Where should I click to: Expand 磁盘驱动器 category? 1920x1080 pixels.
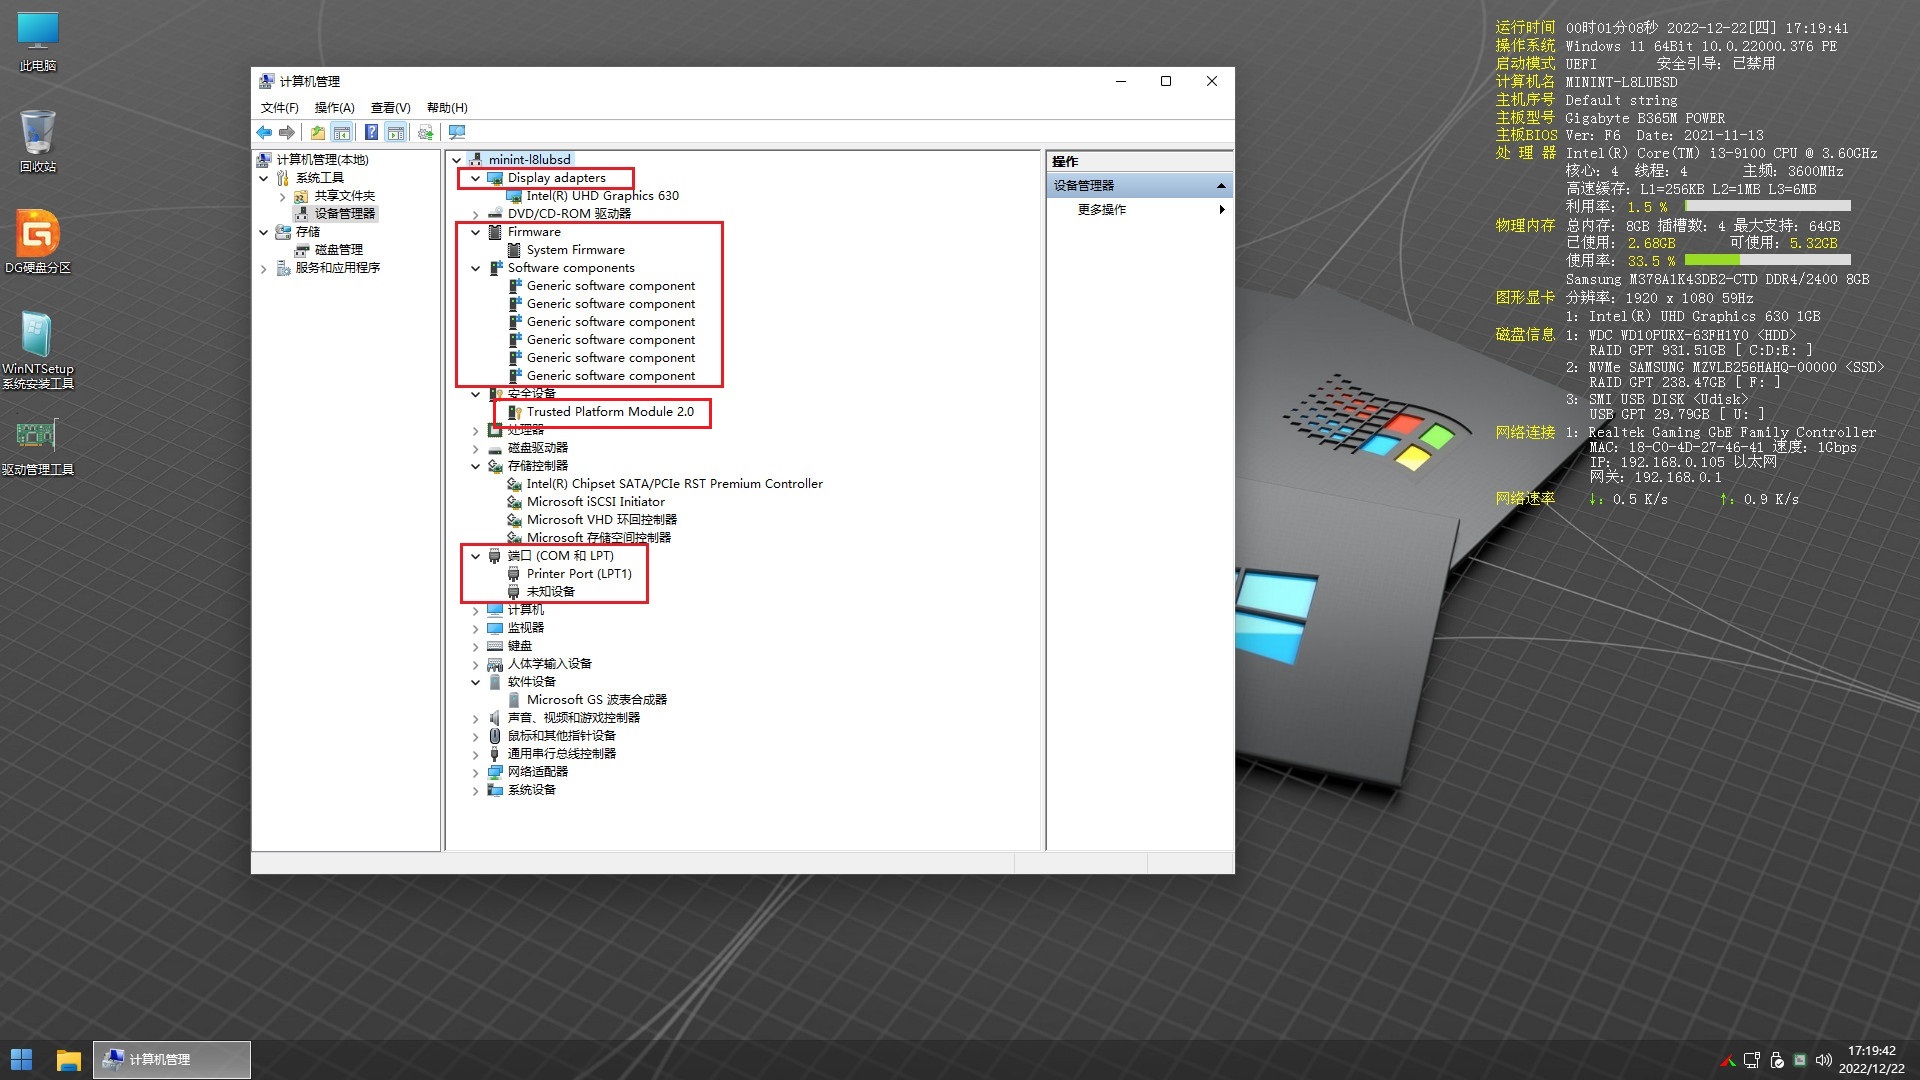coord(476,448)
